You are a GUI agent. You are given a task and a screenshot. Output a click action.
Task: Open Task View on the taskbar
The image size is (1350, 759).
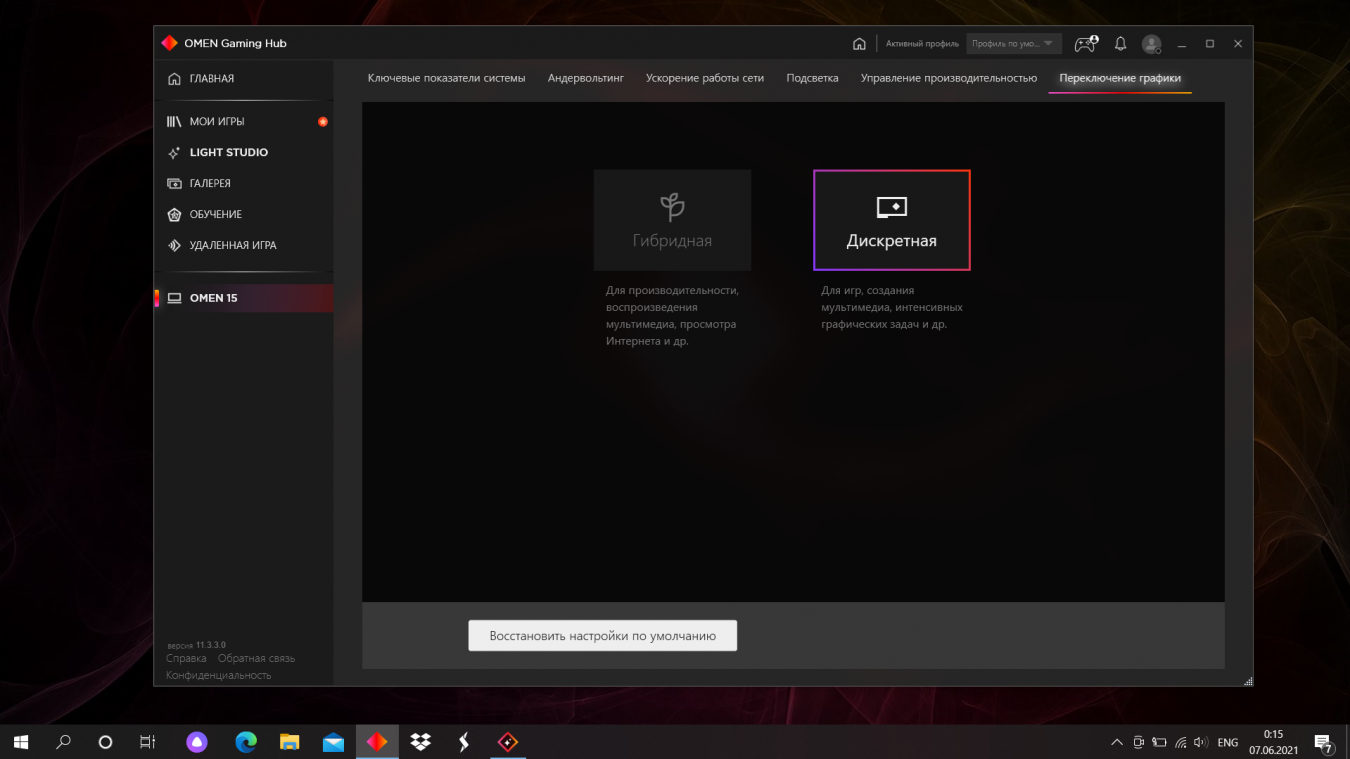click(x=147, y=742)
